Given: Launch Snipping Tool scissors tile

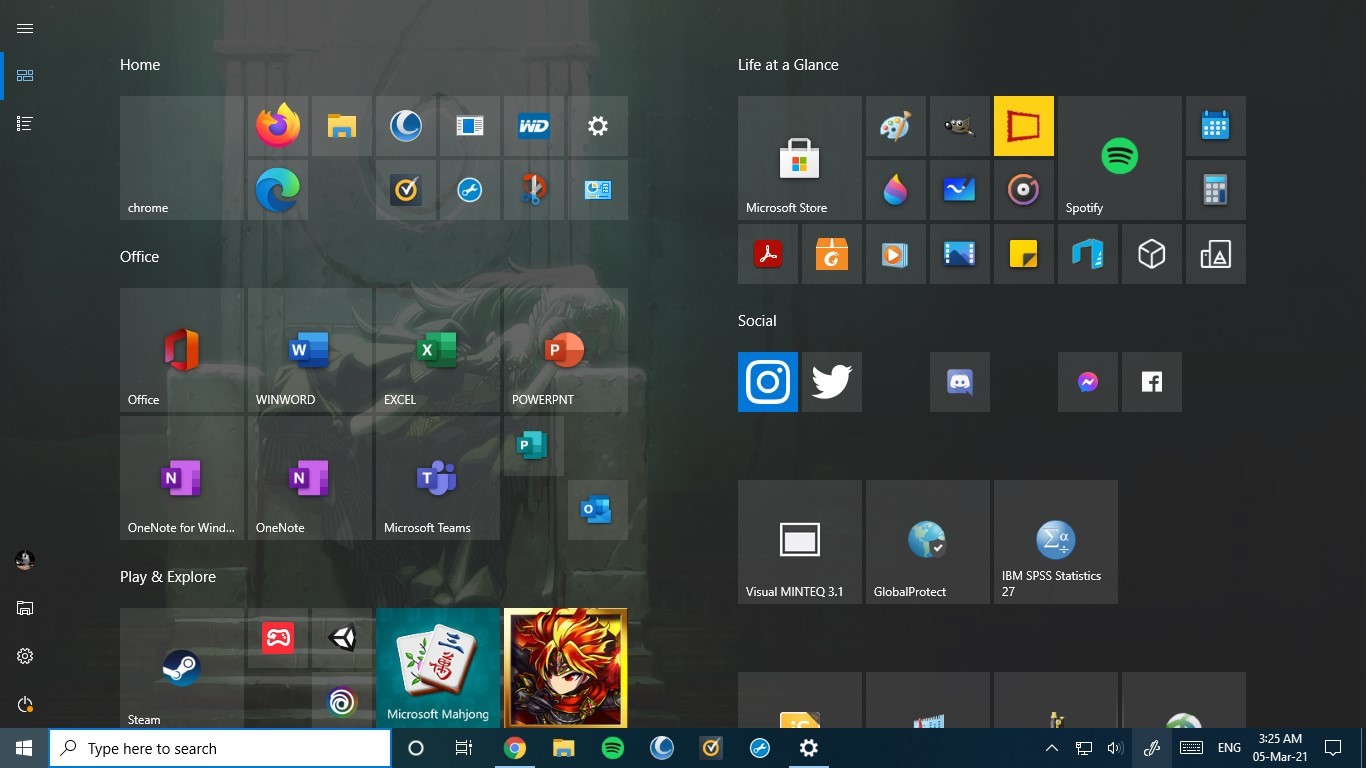Looking at the screenshot, I should coord(534,190).
